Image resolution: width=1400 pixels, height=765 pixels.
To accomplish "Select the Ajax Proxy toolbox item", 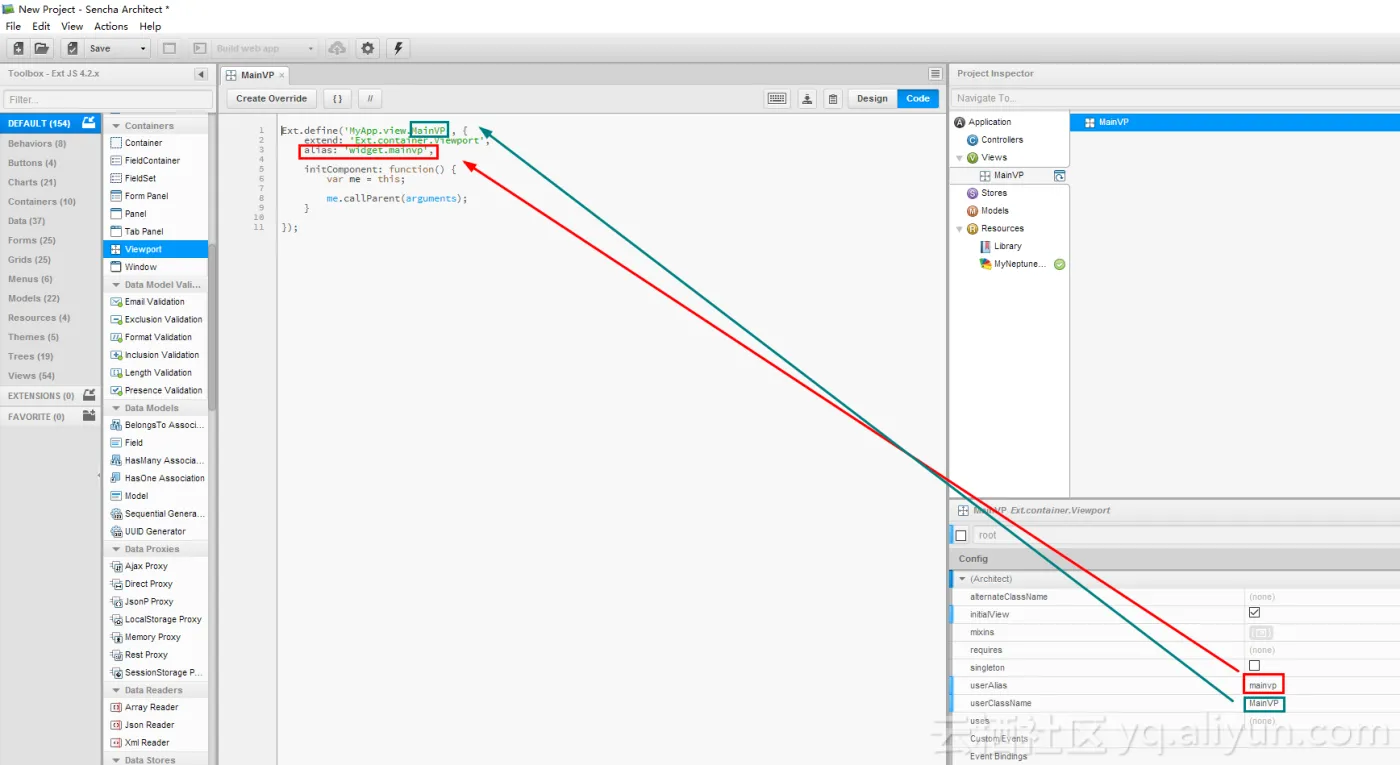I will (155, 566).
